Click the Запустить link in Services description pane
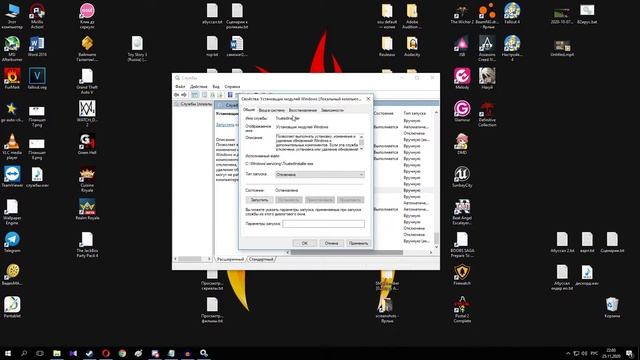 click(225, 124)
